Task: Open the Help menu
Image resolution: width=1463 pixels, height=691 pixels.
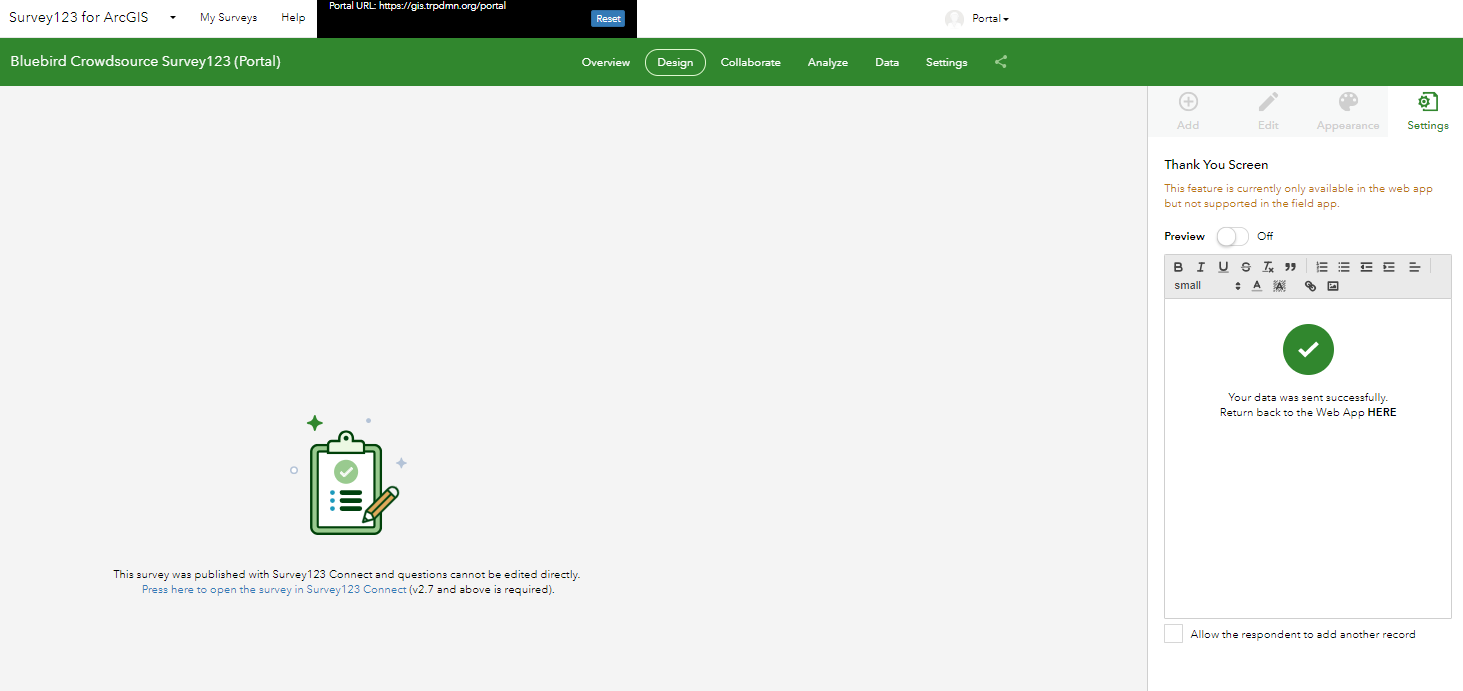Action: [293, 18]
